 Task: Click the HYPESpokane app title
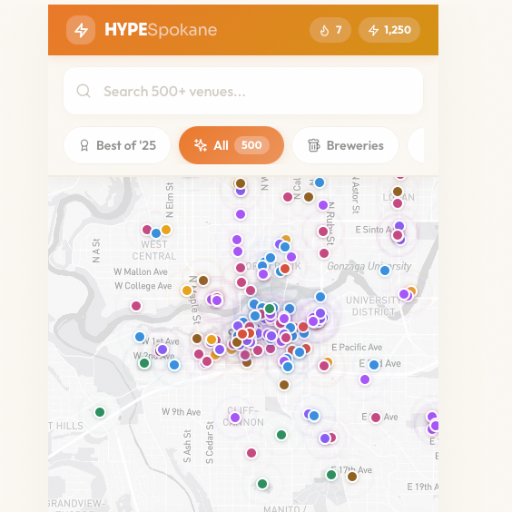[x=161, y=30]
